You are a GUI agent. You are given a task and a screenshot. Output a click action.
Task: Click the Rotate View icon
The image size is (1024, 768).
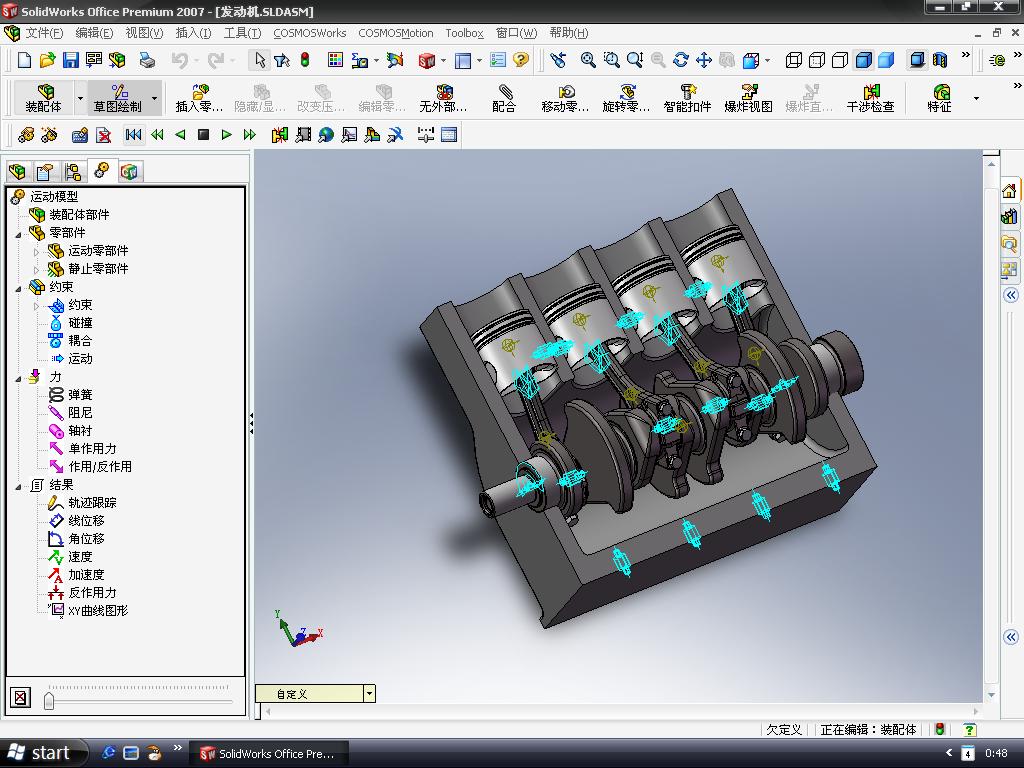tap(680, 60)
